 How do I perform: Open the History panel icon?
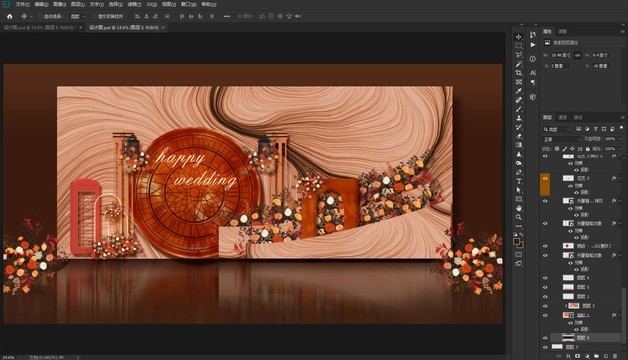coord(533,35)
